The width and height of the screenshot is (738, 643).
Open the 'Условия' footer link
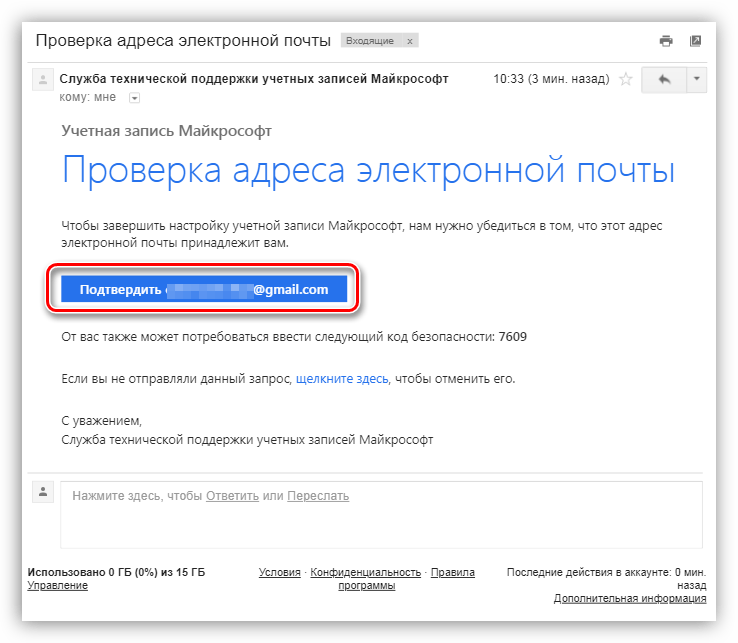(280, 572)
